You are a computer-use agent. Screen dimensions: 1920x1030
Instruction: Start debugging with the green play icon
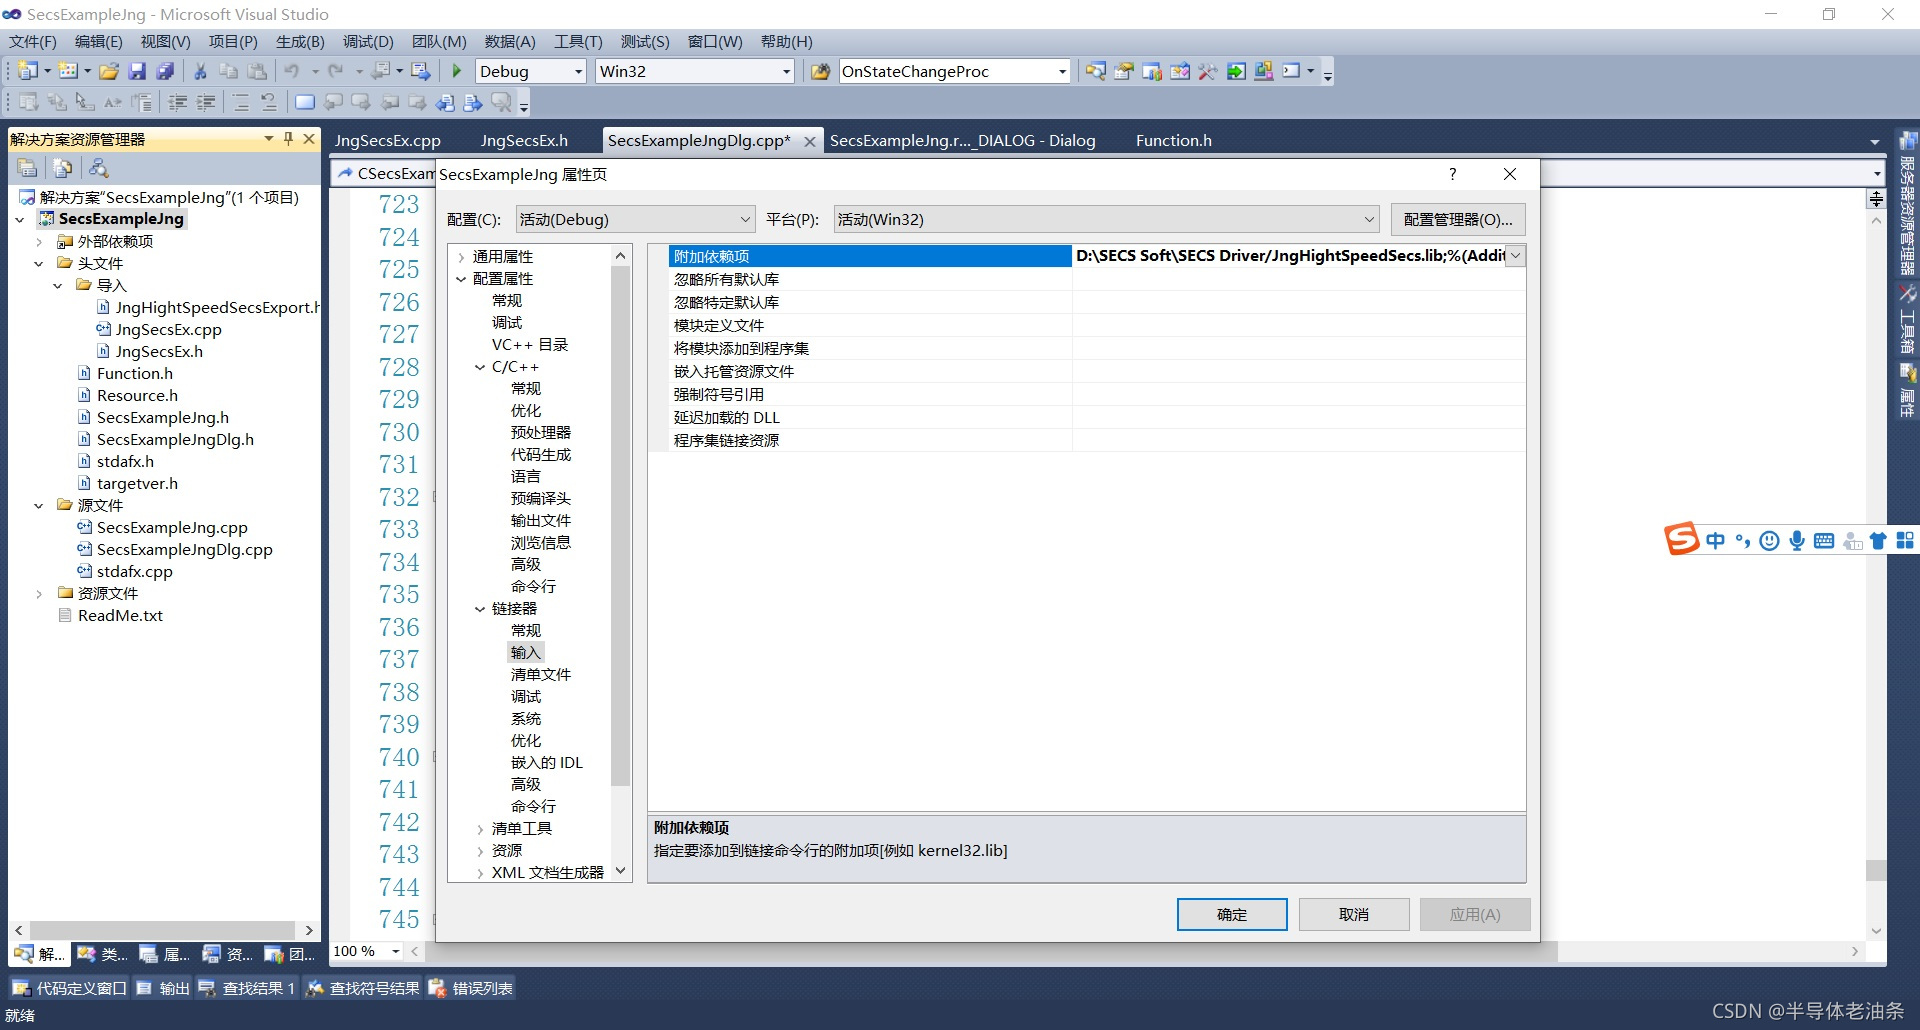pyautogui.click(x=457, y=71)
